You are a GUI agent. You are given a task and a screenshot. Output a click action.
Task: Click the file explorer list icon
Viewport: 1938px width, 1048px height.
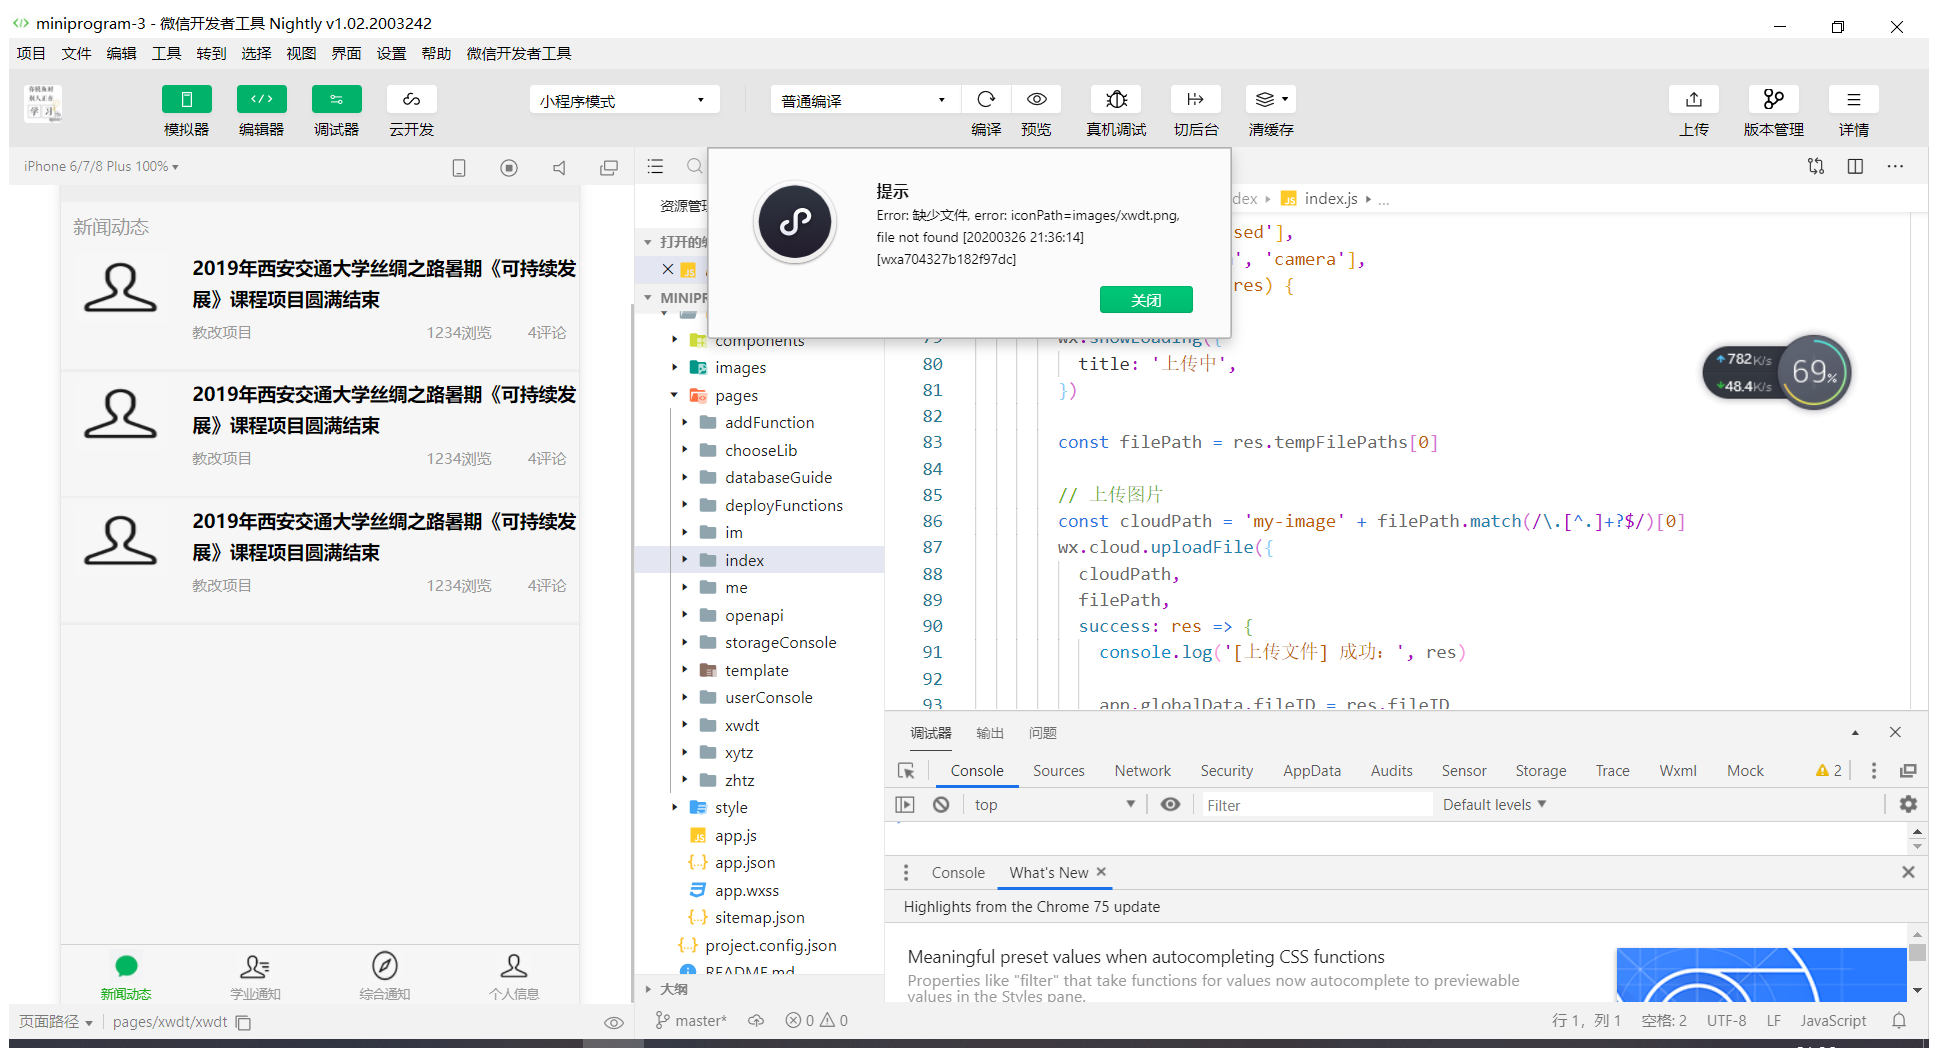pyautogui.click(x=655, y=166)
